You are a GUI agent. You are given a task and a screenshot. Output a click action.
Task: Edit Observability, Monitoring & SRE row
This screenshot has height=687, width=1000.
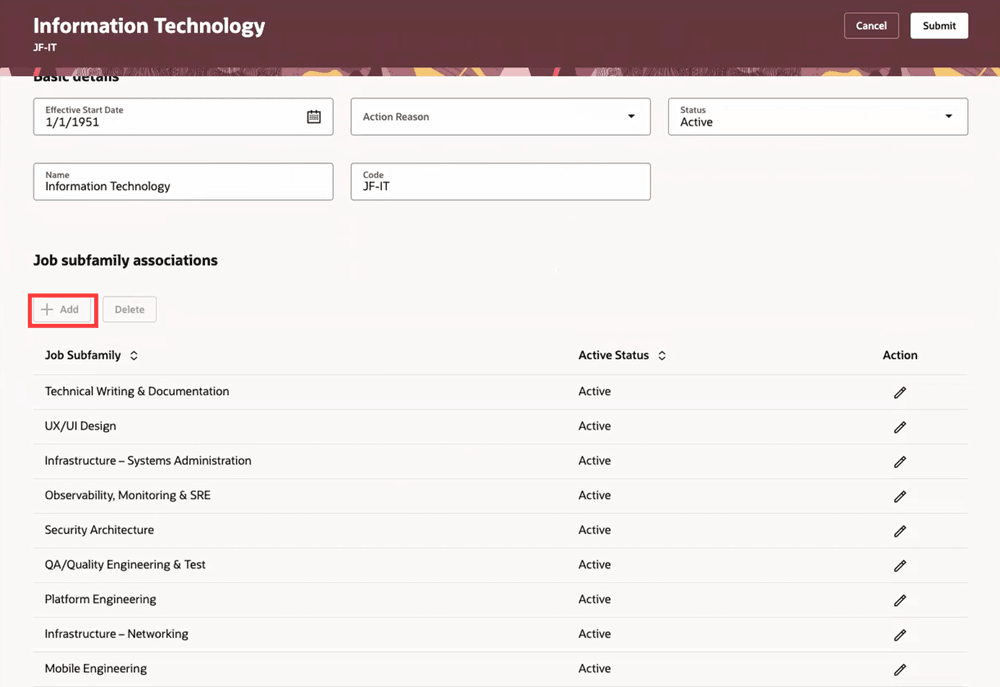(x=900, y=496)
